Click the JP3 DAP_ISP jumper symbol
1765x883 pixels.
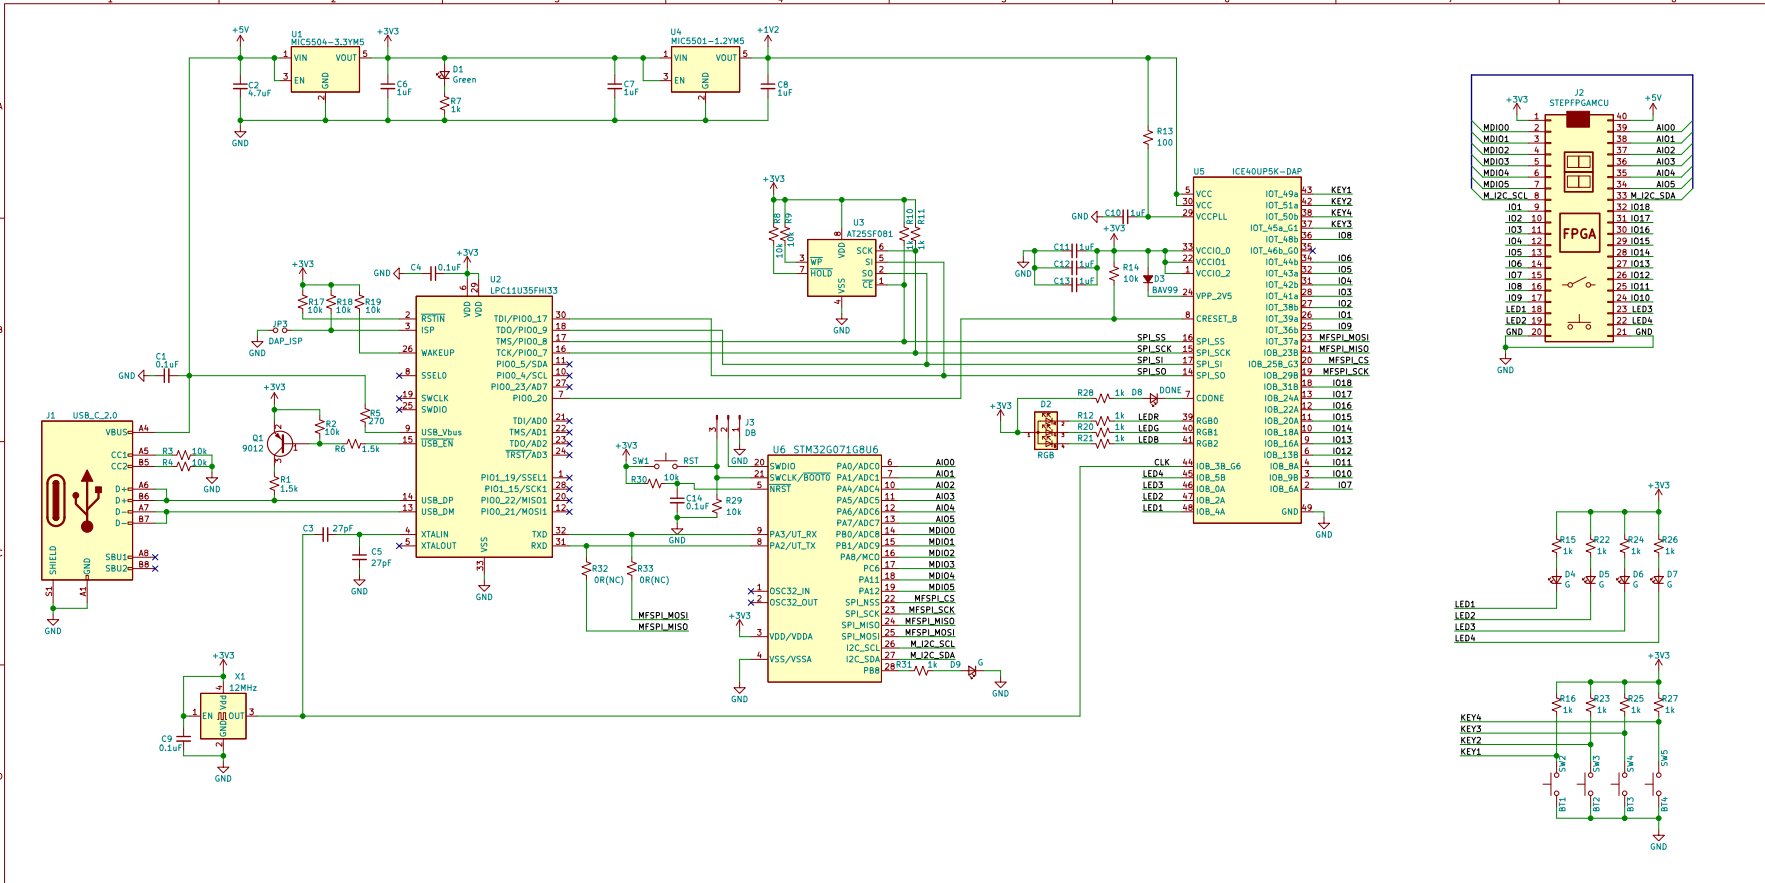(x=280, y=330)
